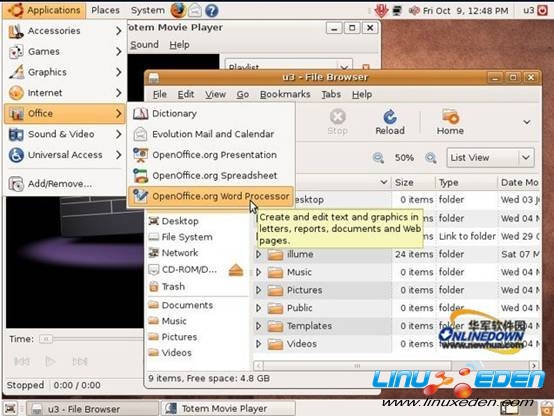Expand the Pictures folder row
The height and width of the screenshot is (416, 554).
[259, 291]
